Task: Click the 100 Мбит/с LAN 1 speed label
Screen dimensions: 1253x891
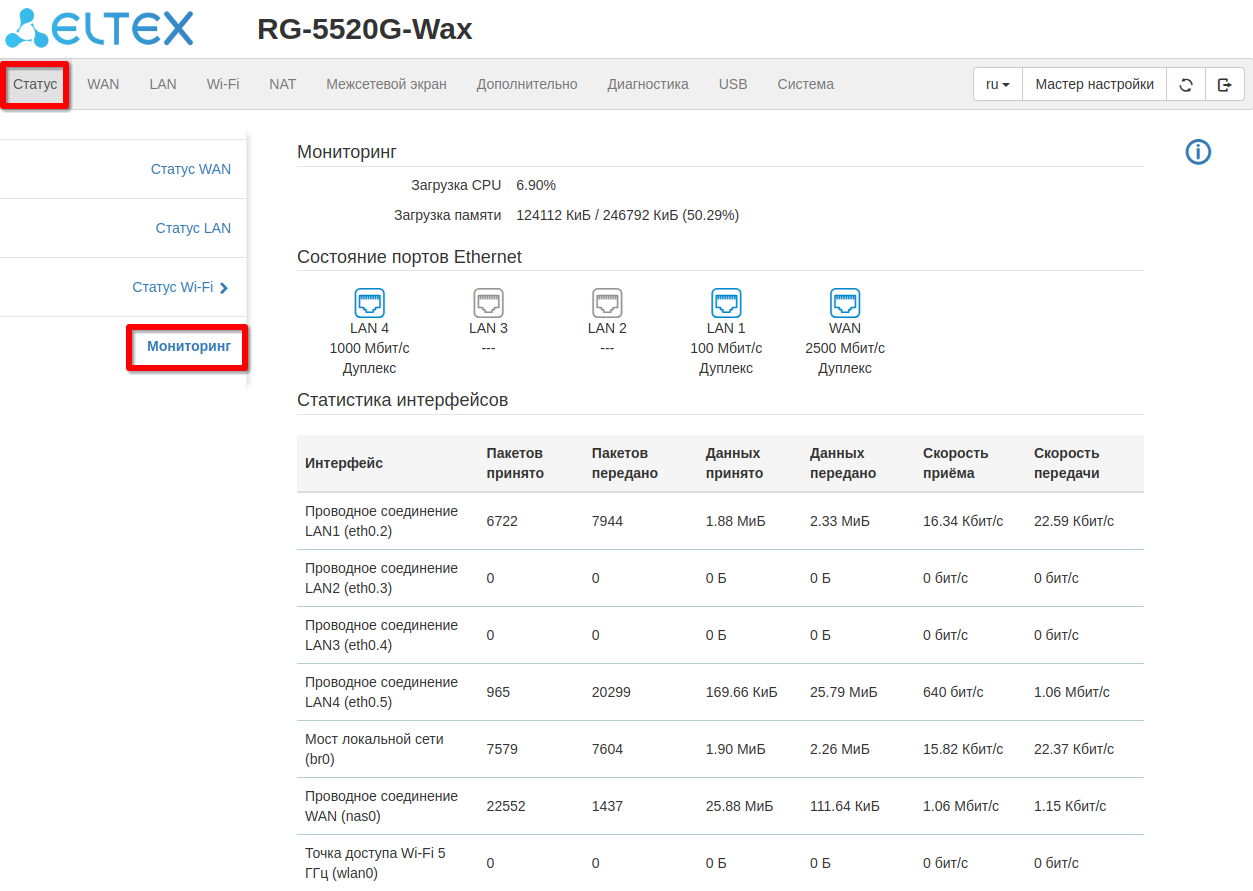Action: (x=726, y=348)
